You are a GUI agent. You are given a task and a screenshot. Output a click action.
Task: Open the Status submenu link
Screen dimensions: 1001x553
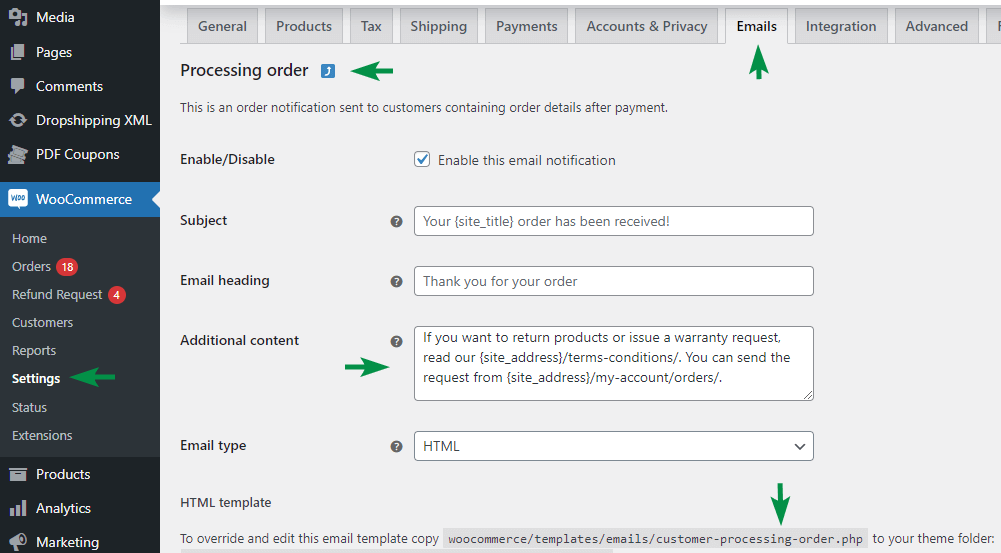pos(29,407)
